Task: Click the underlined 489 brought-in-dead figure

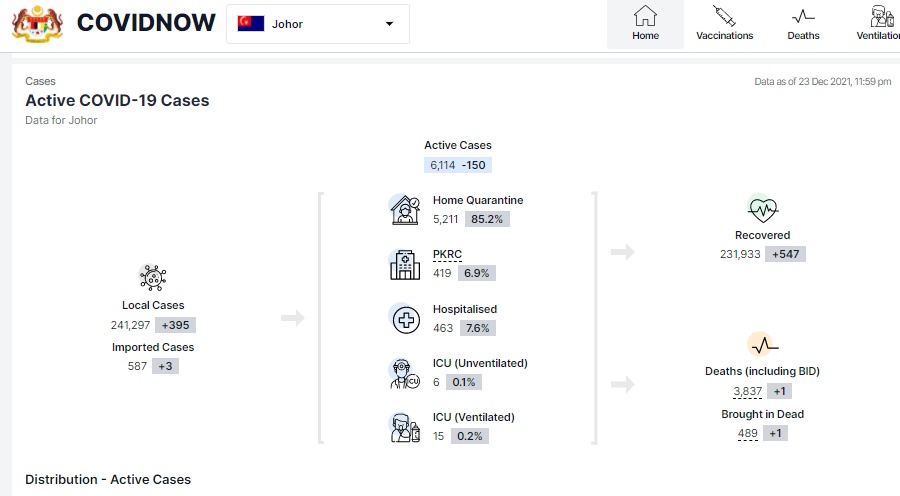Action: (747, 433)
